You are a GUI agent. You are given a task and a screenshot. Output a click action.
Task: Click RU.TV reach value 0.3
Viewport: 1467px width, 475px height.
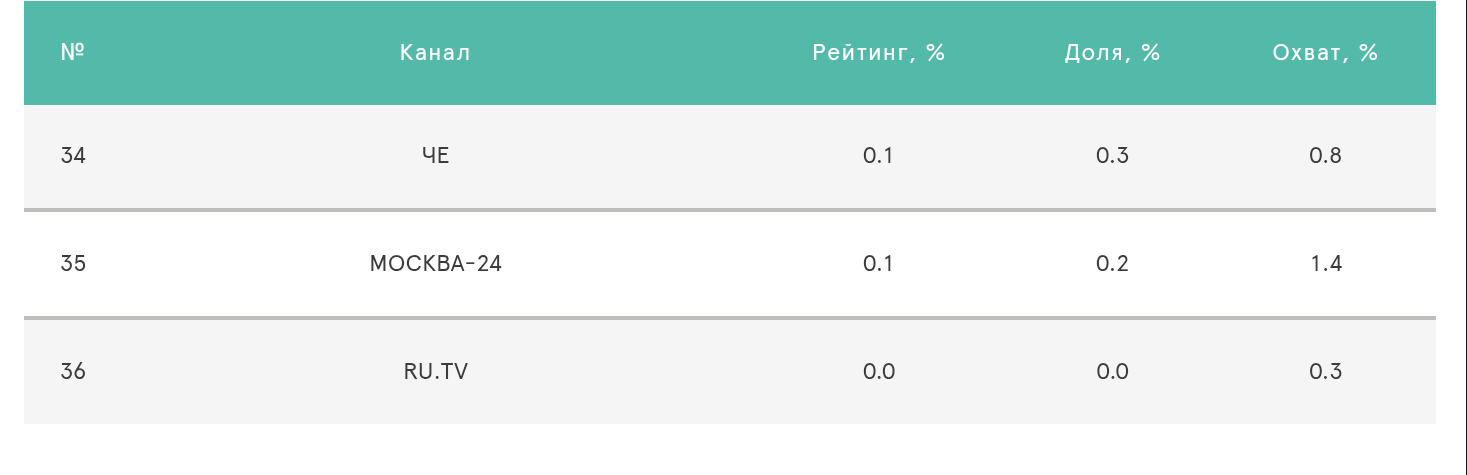(x=1325, y=372)
